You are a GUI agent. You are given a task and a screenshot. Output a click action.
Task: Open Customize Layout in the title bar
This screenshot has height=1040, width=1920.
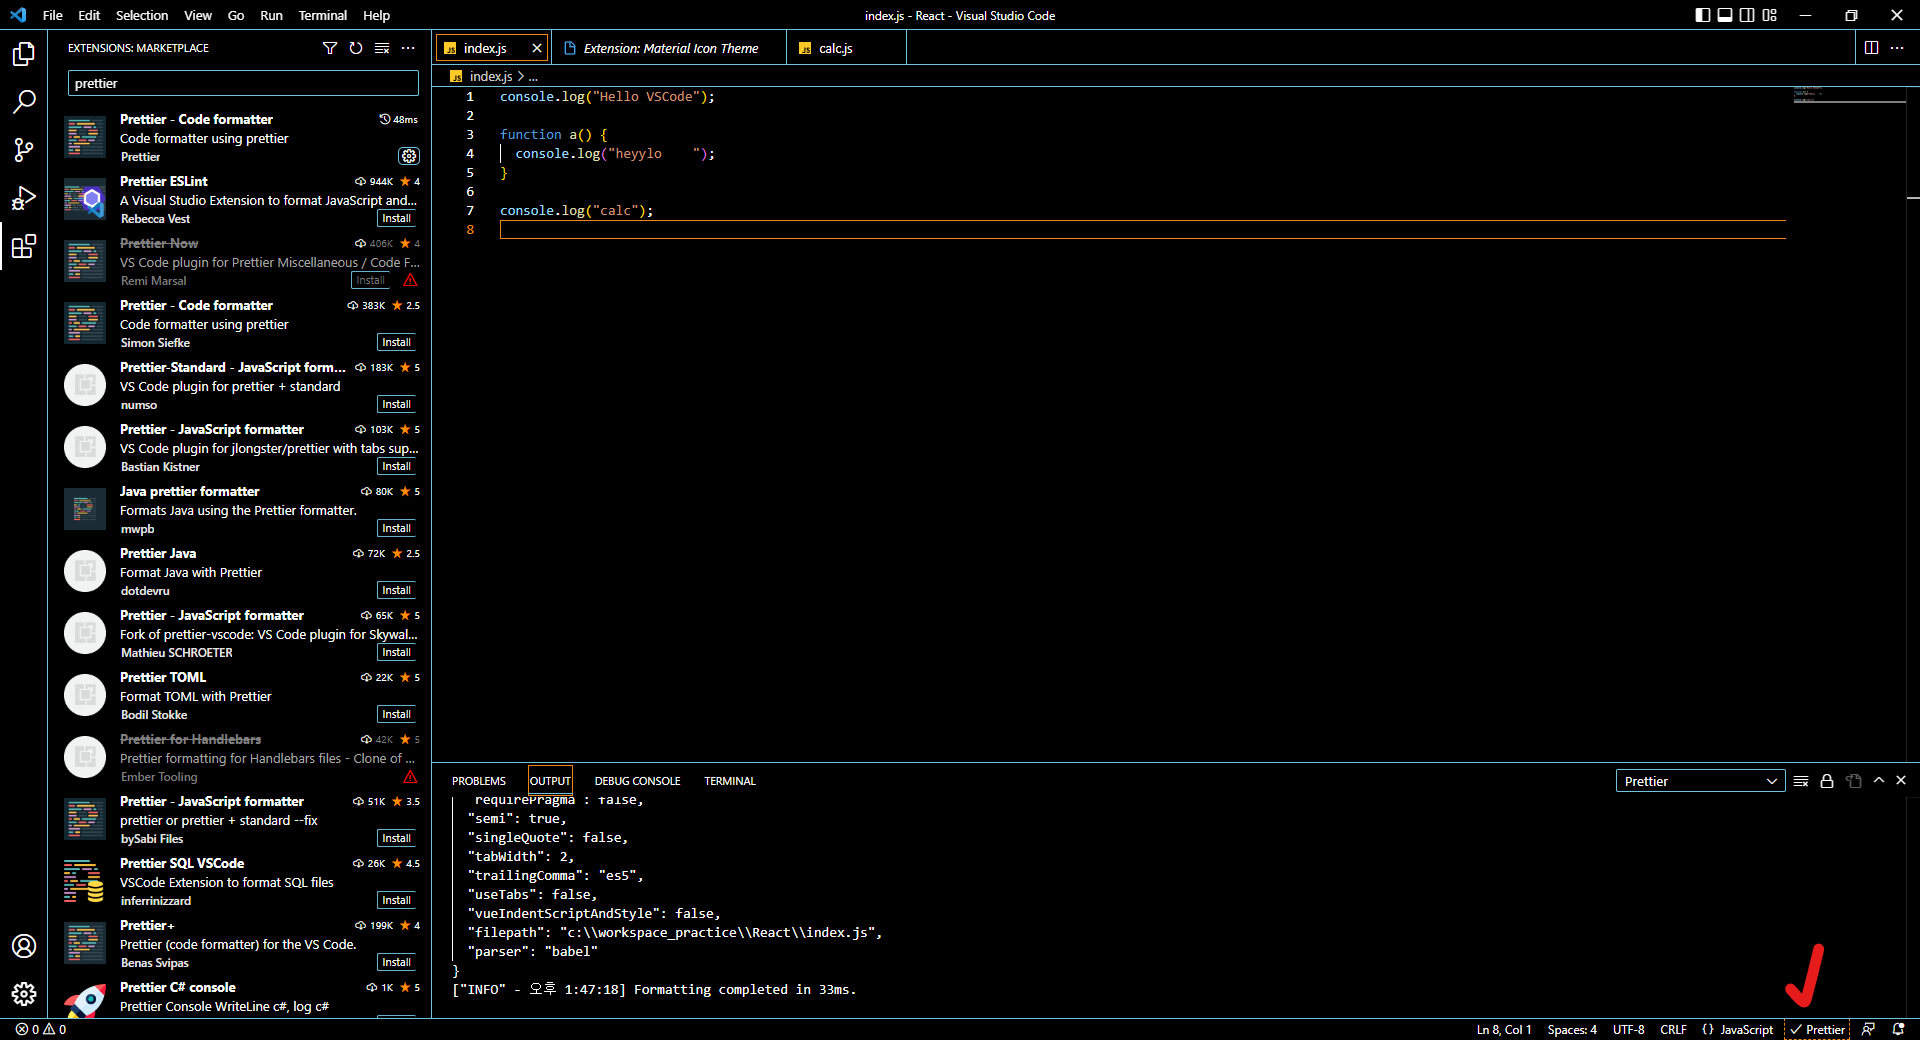(1770, 15)
